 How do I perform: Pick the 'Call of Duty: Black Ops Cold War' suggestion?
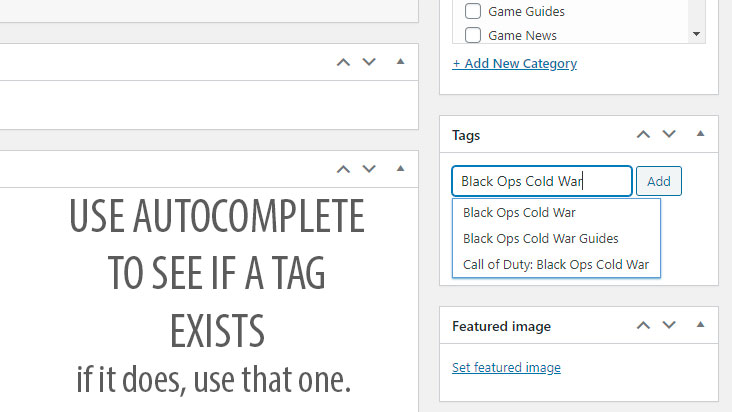tap(556, 265)
